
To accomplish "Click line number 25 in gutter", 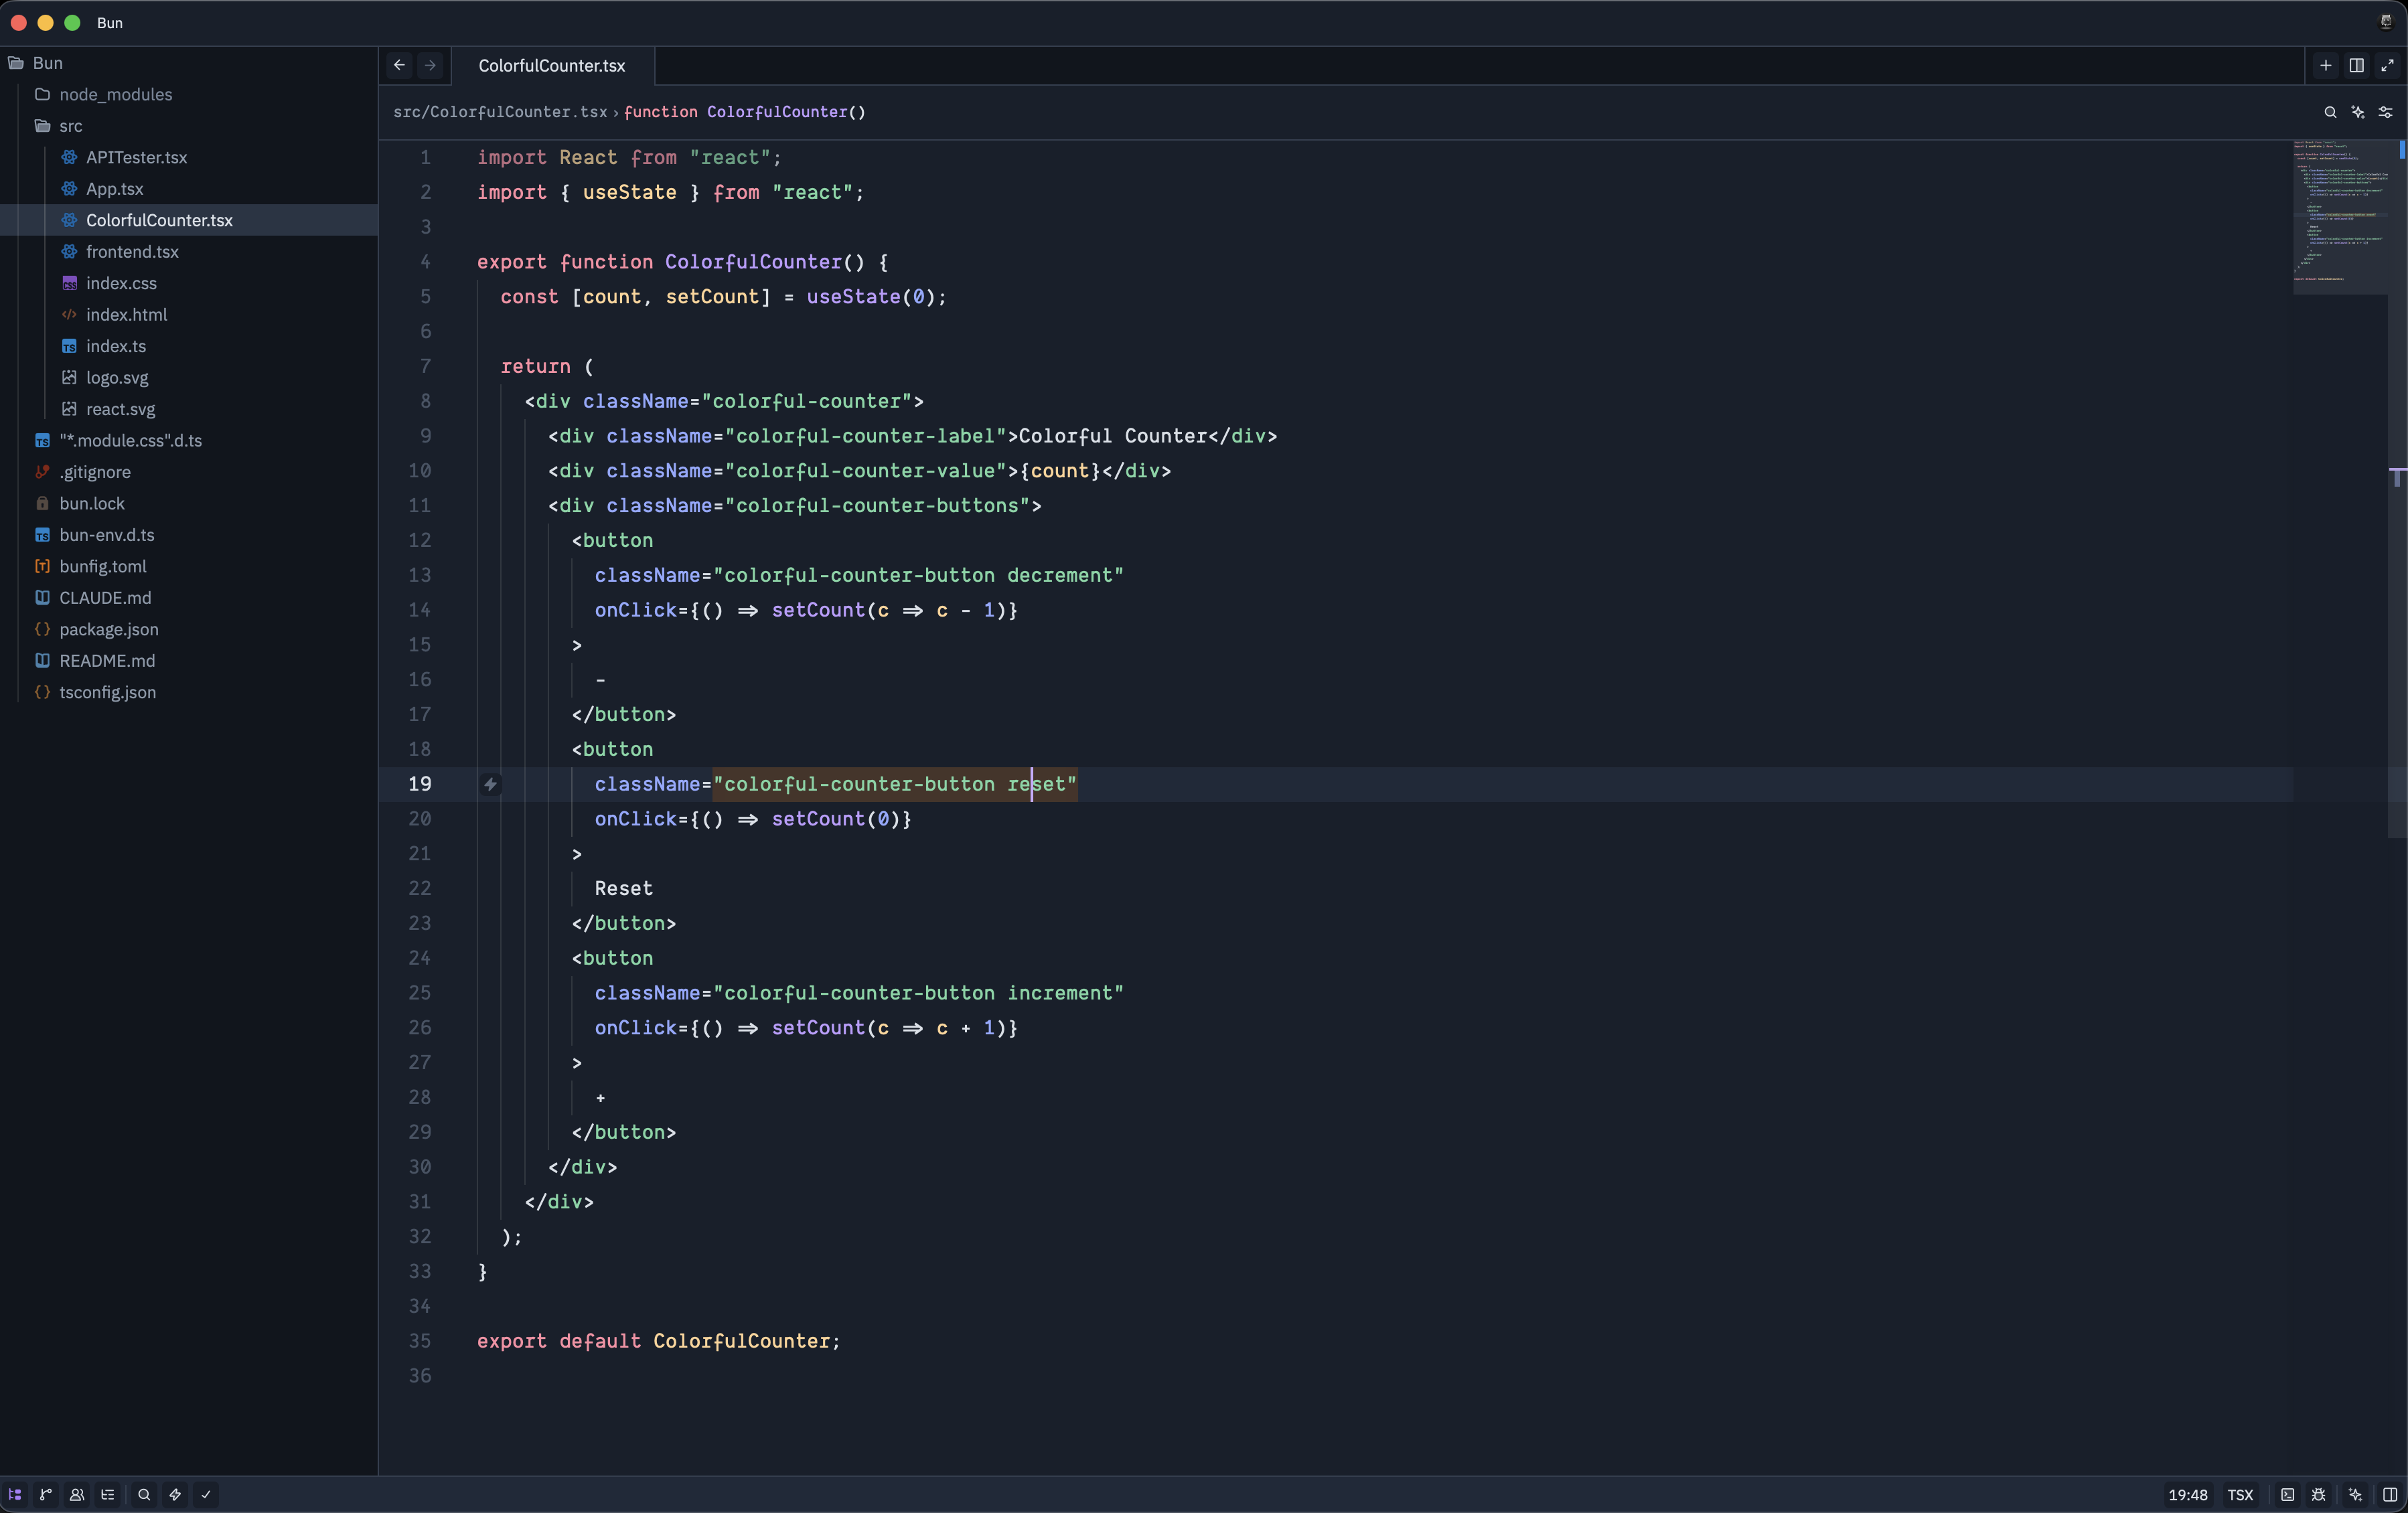I will [x=420, y=993].
